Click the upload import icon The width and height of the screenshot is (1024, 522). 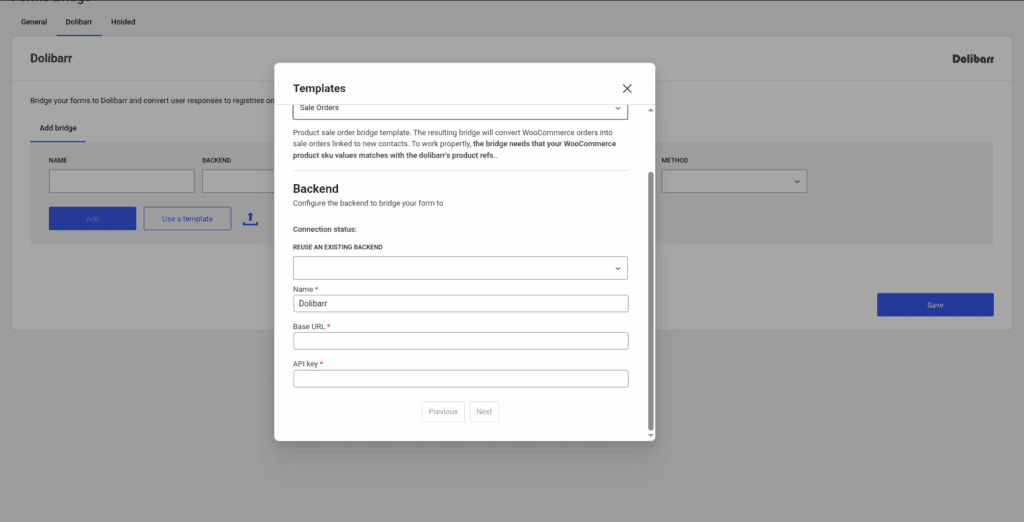coord(250,219)
